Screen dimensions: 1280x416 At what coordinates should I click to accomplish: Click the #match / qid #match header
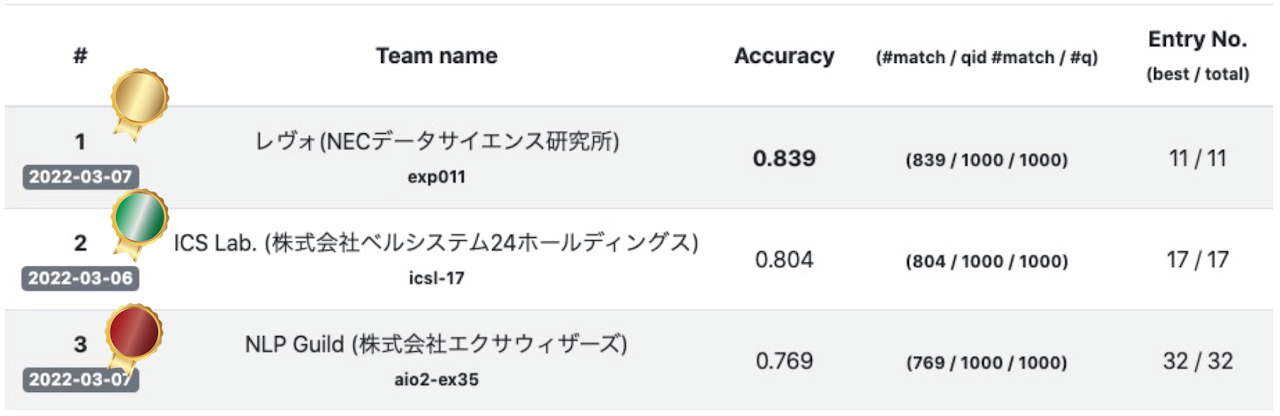coord(986,58)
